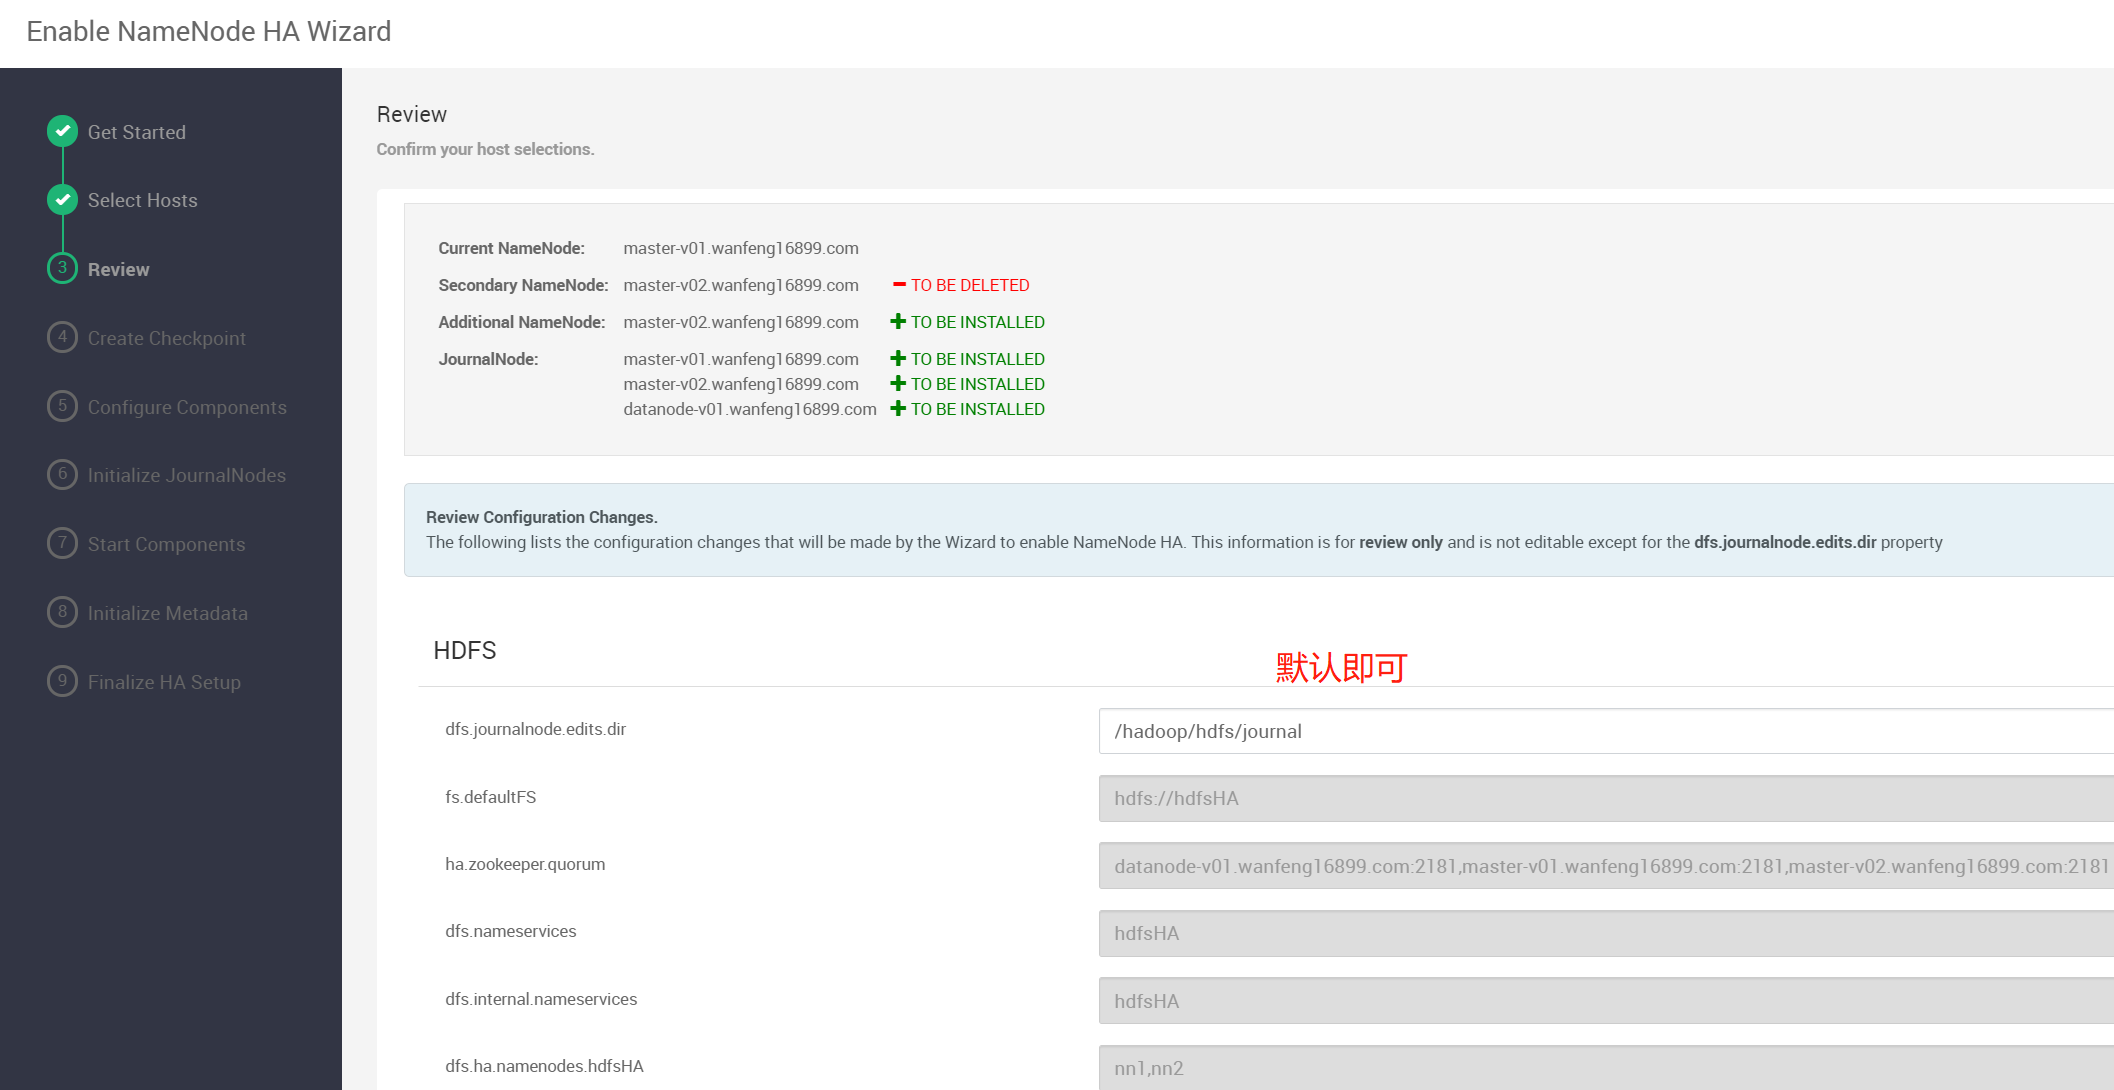
Task: Click green plus icon for Additional NameNode
Action: click(x=898, y=322)
